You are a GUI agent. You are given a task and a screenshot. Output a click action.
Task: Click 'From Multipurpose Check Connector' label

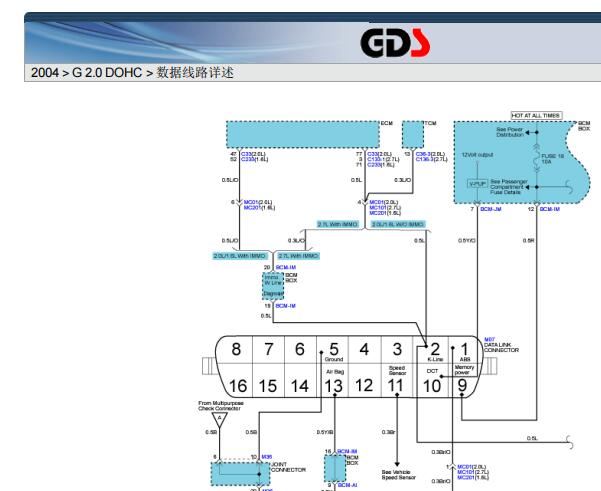coord(221,406)
